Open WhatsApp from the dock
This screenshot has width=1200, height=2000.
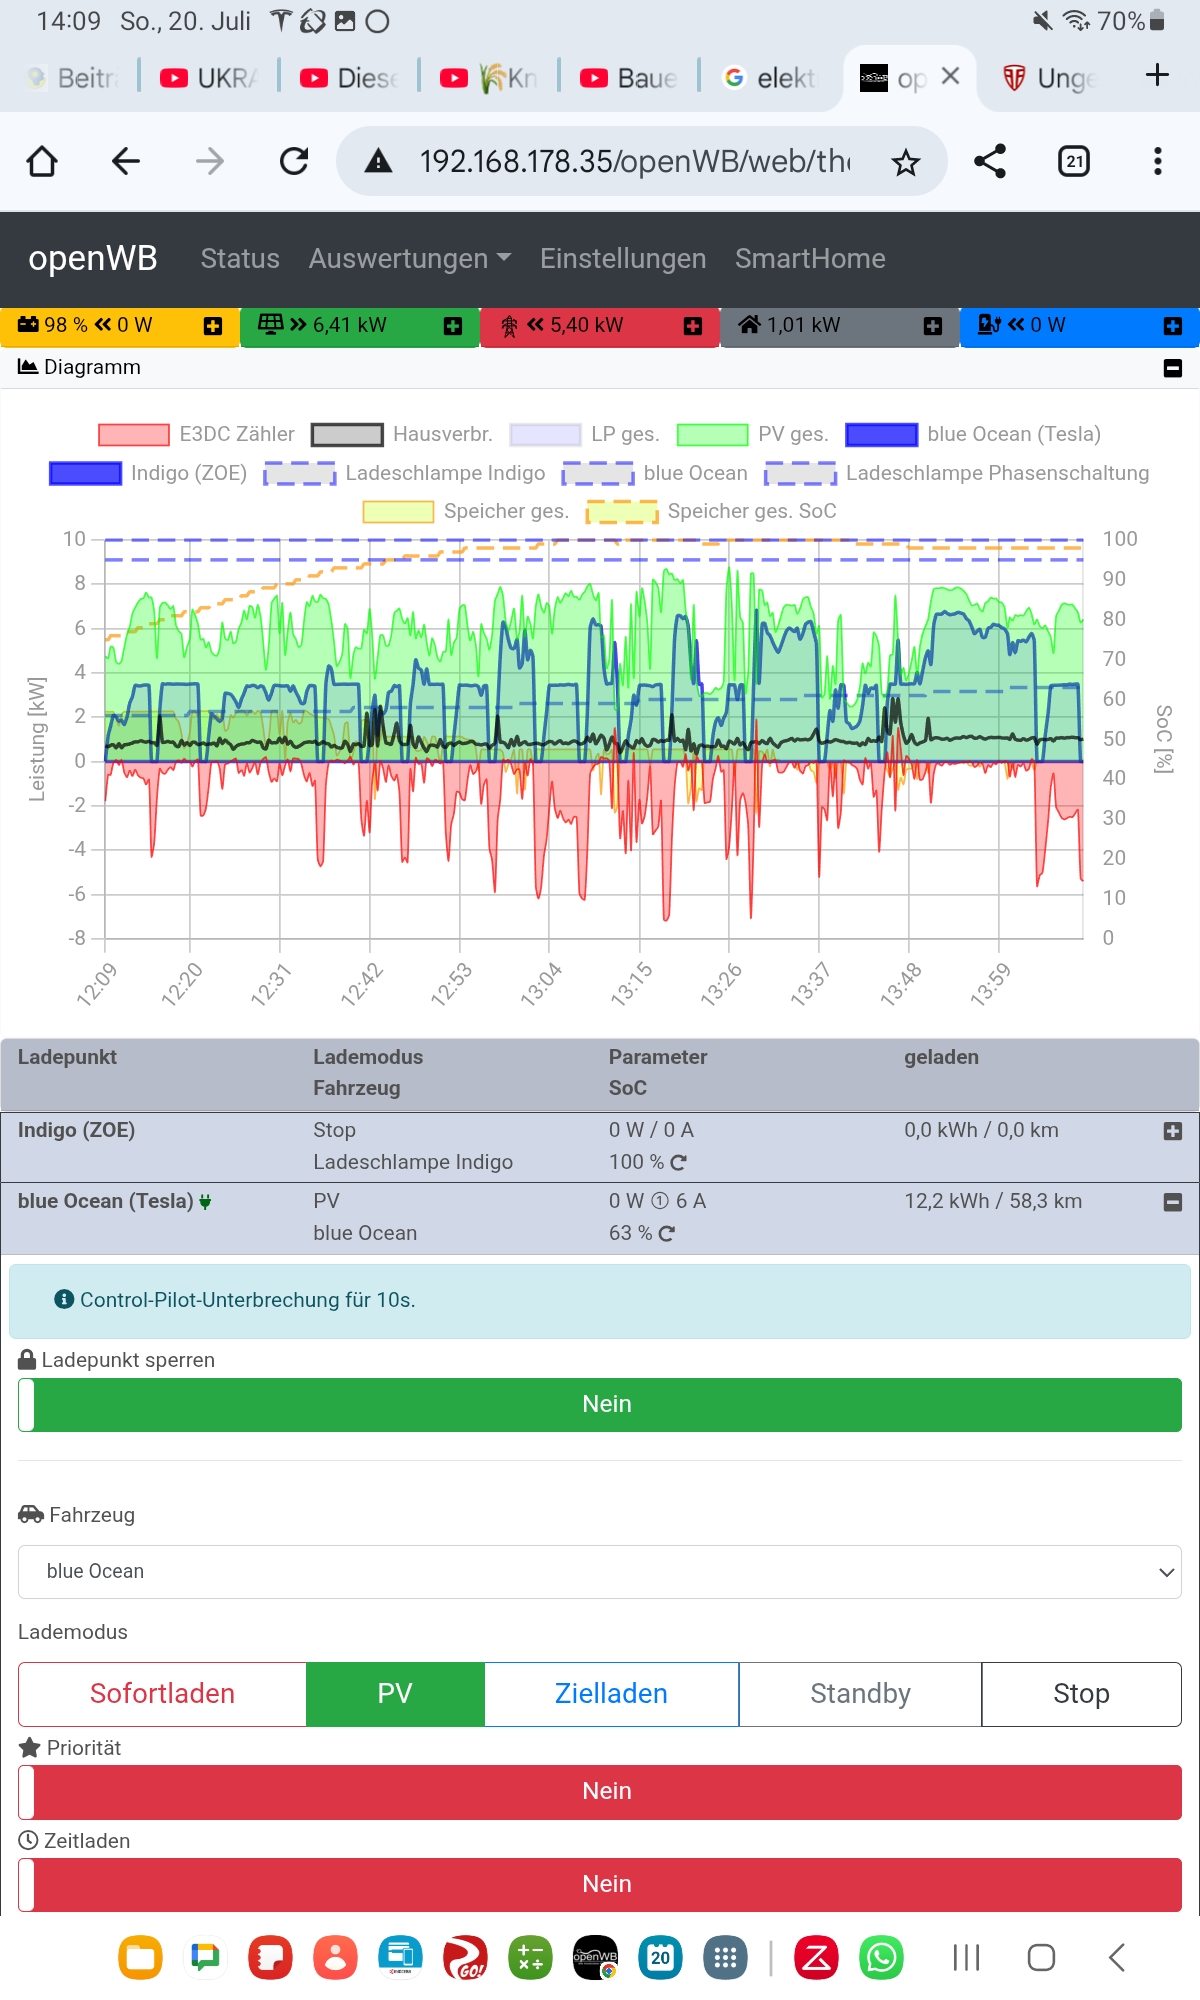point(881,1957)
